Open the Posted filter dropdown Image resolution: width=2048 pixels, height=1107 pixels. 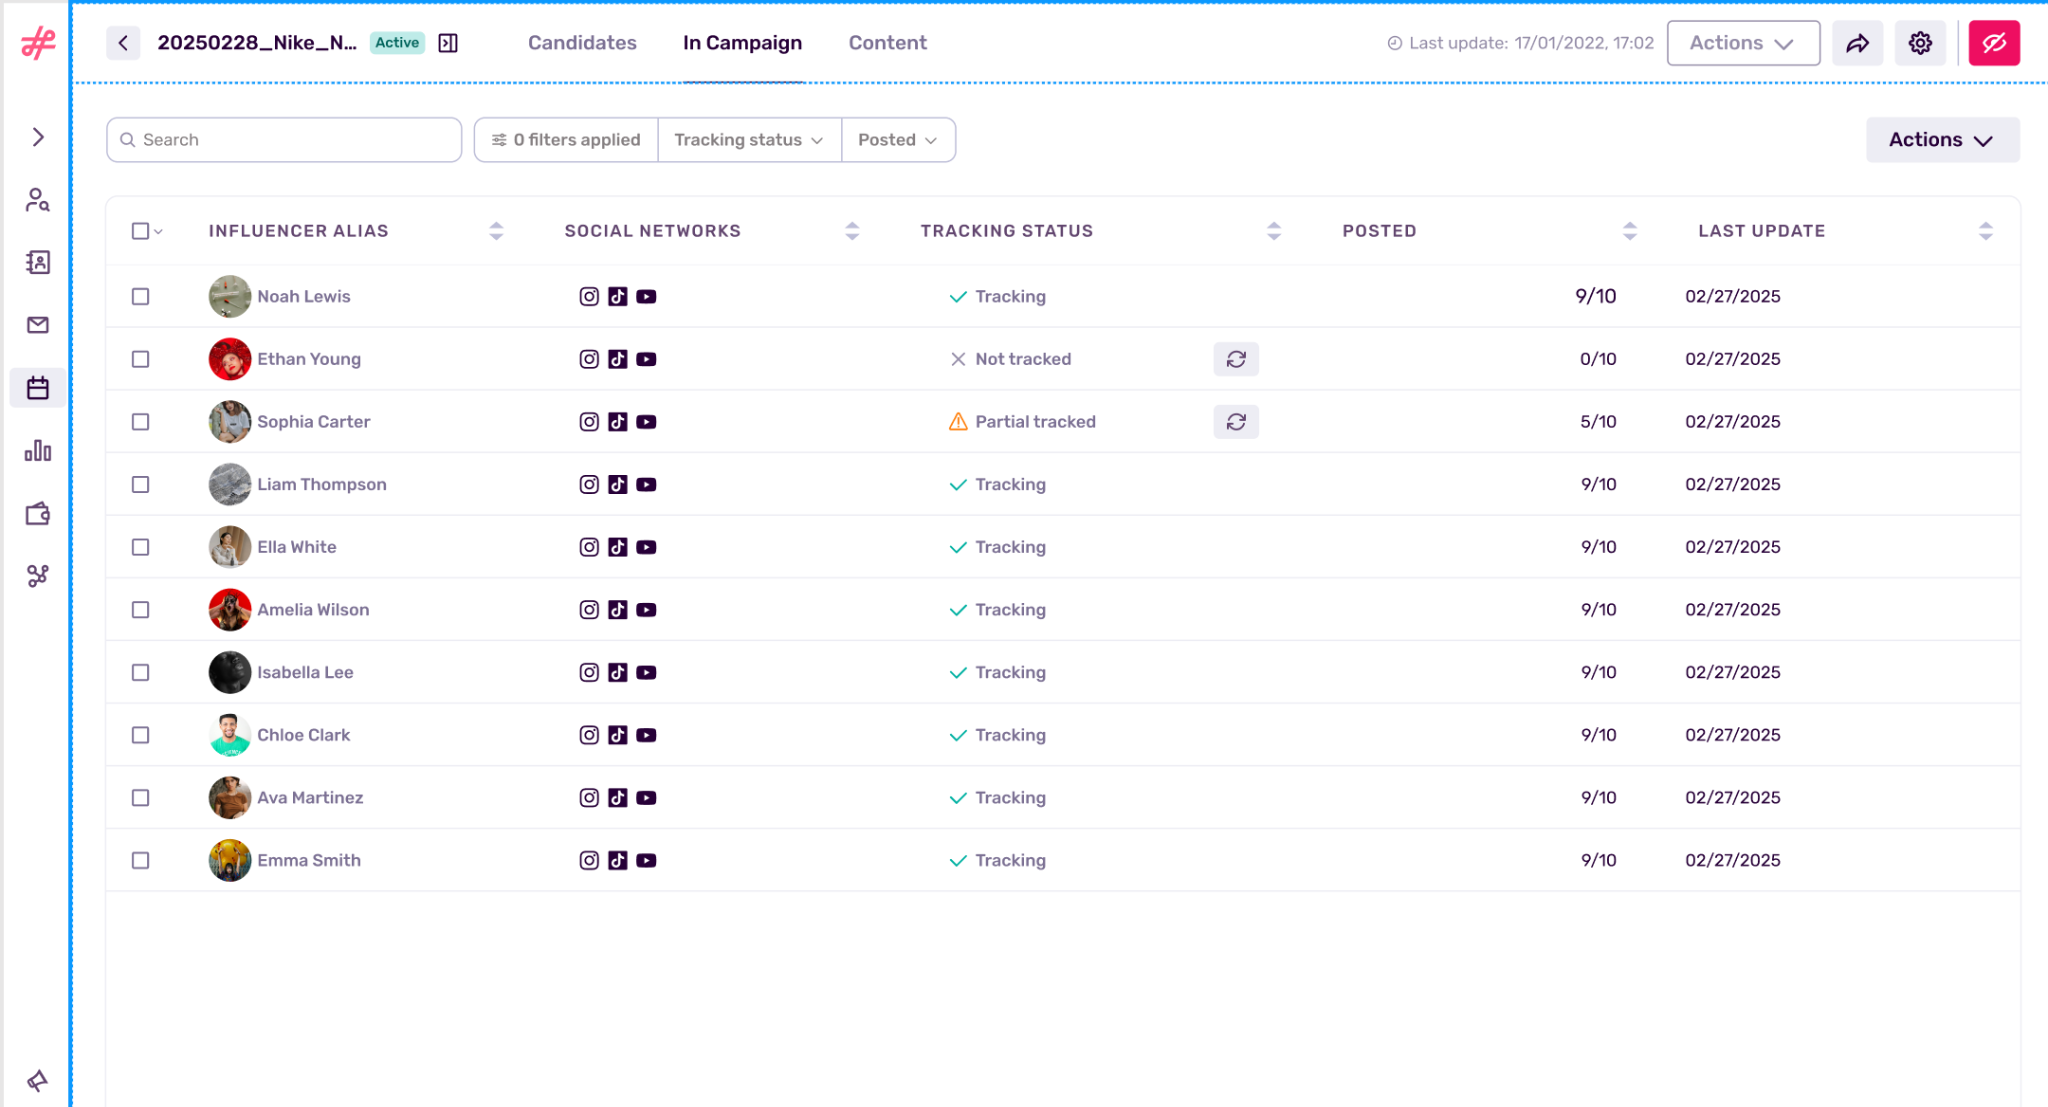[897, 140]
